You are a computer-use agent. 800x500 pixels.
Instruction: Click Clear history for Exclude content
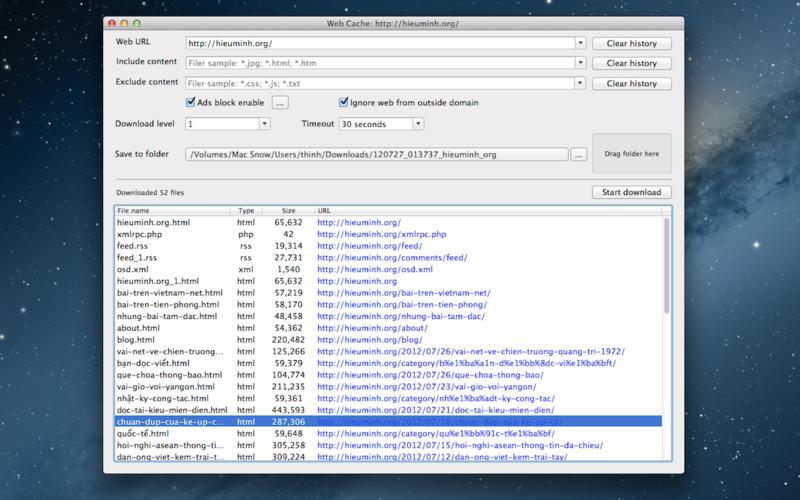[x=631, y=83]
